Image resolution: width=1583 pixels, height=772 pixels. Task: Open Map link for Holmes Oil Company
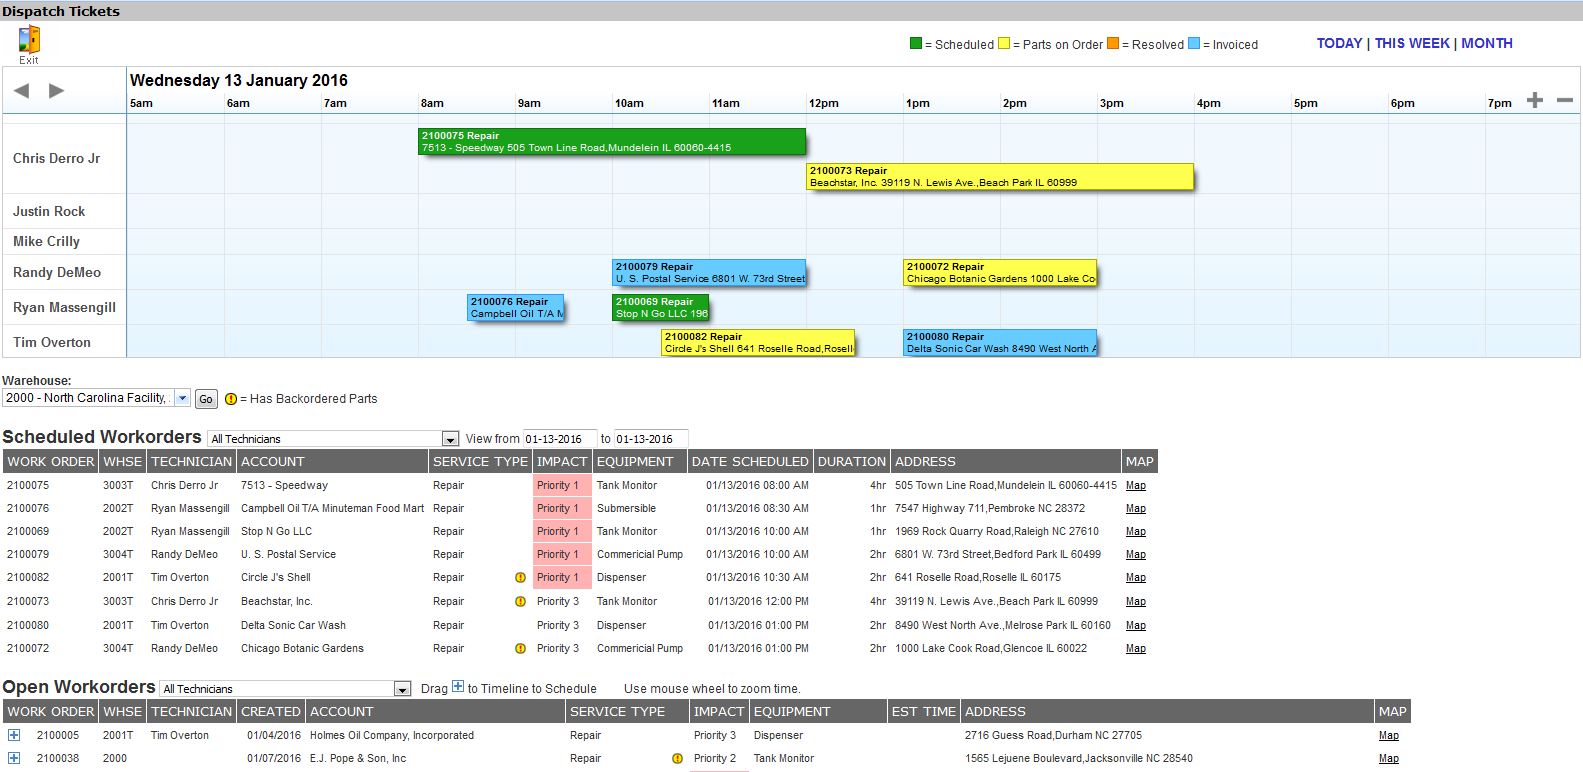pyautogui.click(x=1389, y=736)
